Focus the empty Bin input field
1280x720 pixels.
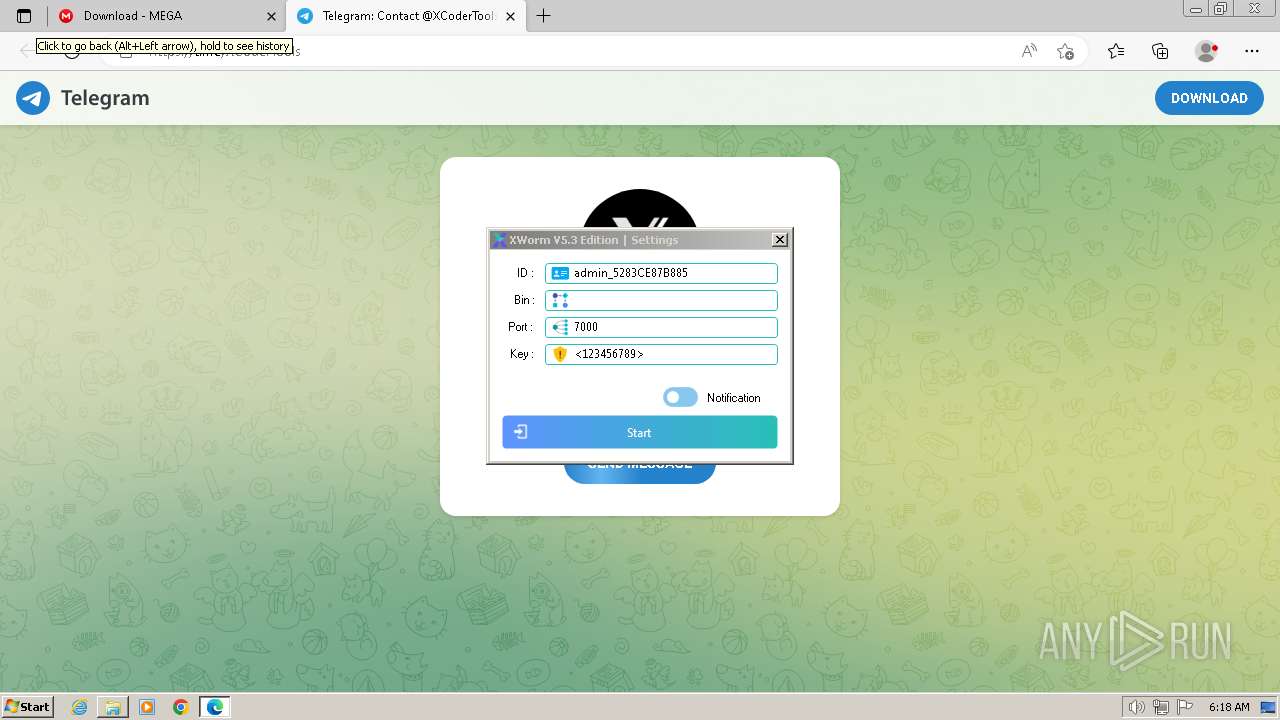pos(661,300)
